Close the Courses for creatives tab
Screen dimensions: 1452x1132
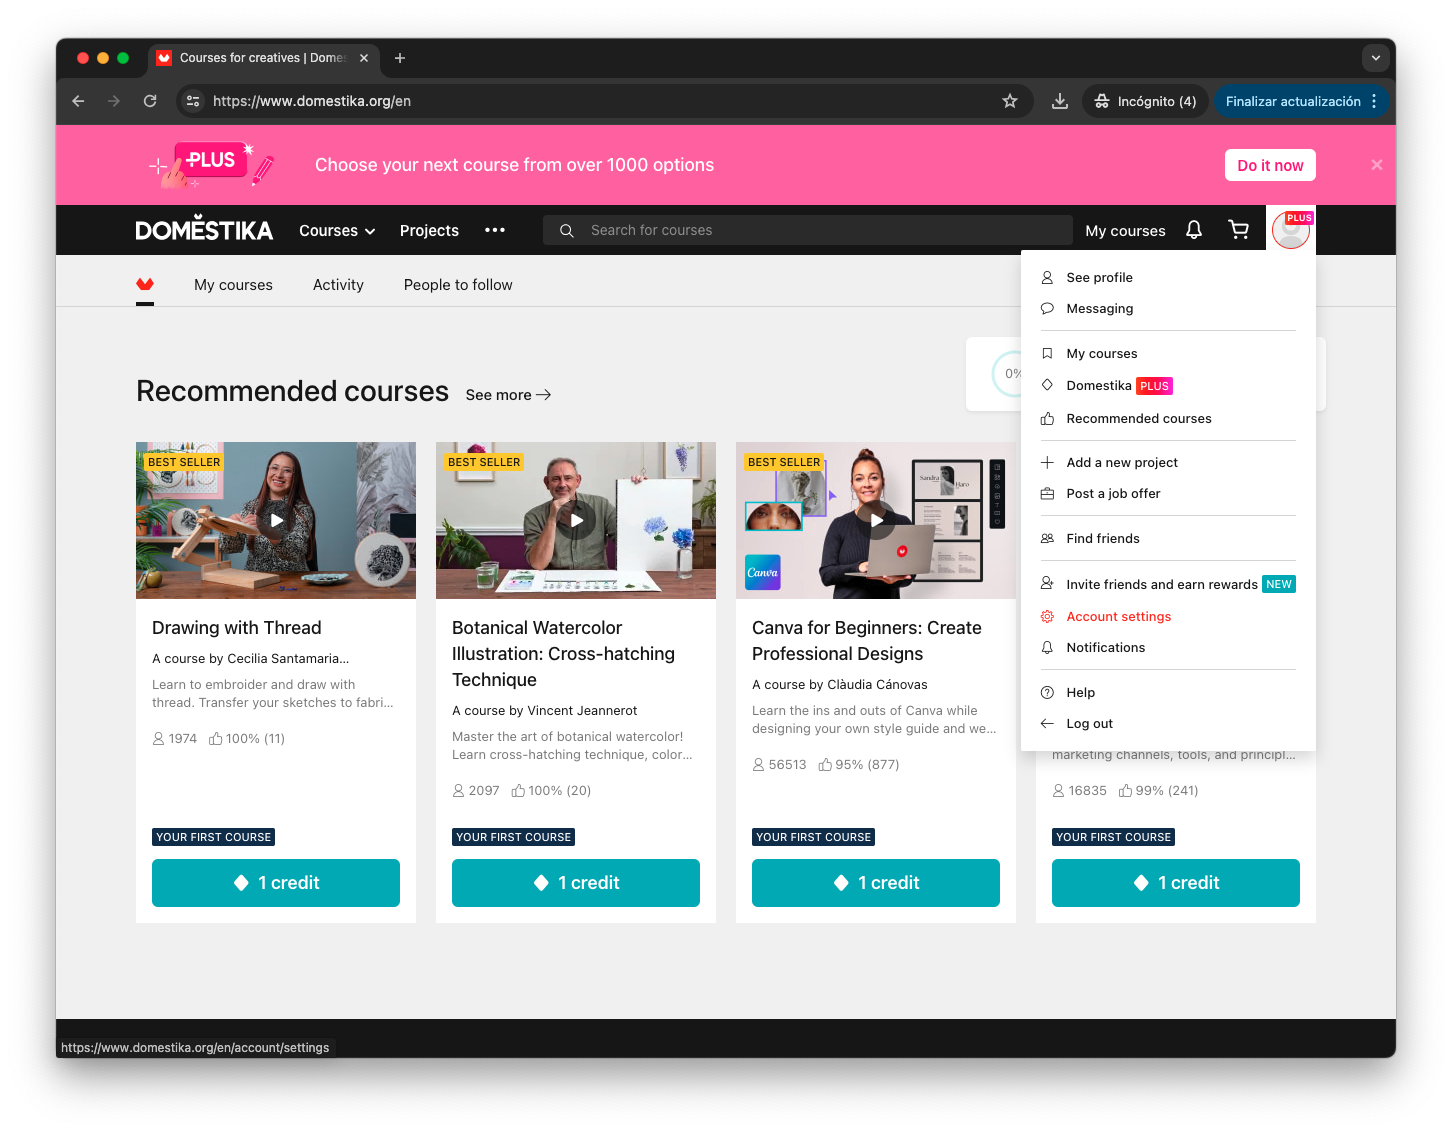364,58
